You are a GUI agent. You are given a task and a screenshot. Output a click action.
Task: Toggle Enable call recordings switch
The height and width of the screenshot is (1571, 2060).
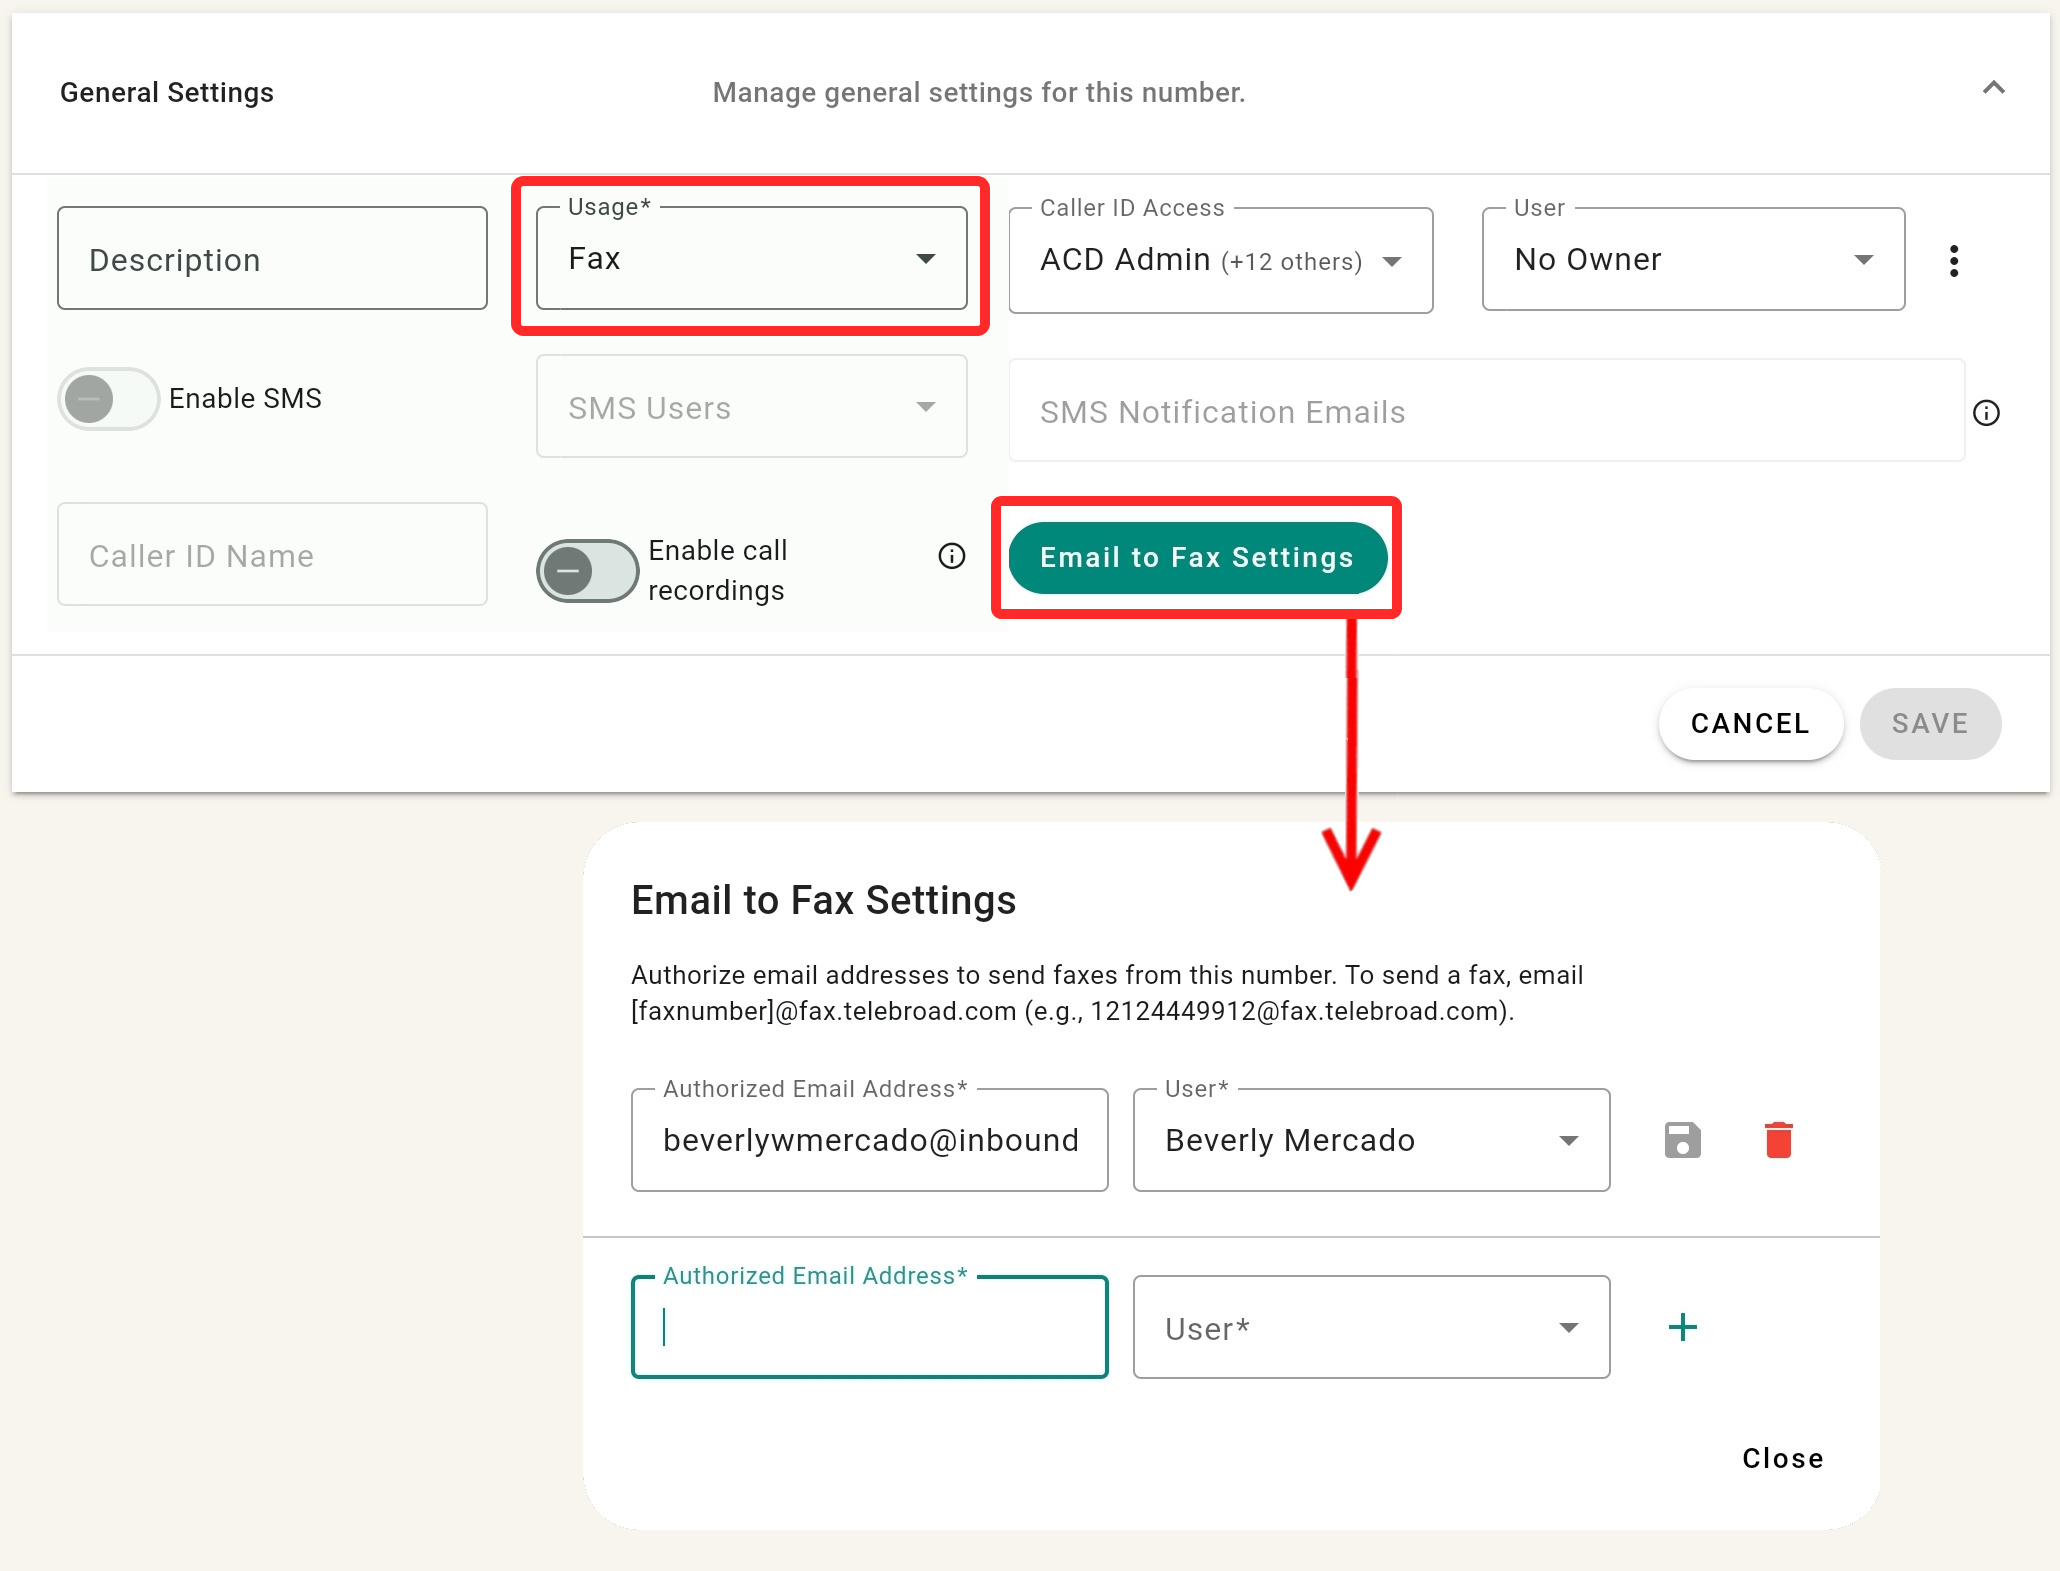(x=587, y=571)
